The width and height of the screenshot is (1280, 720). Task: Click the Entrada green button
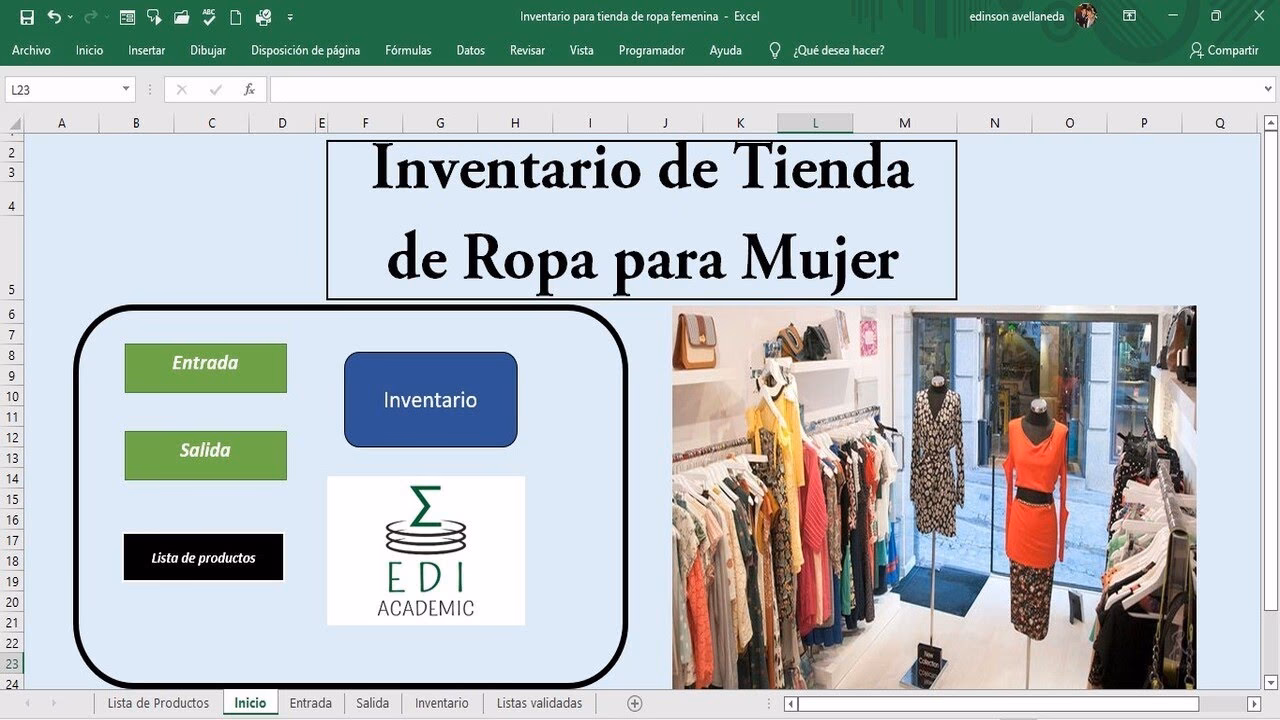click(x=205, y=367)
